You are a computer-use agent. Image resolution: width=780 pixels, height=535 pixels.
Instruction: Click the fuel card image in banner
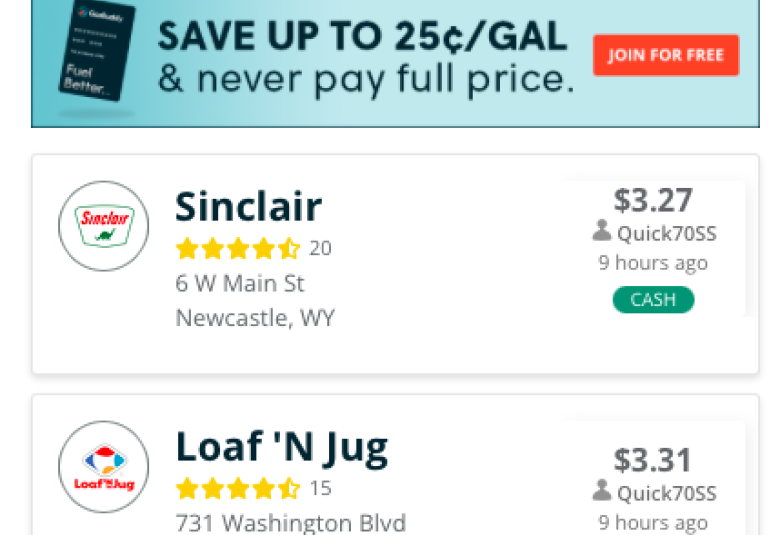click(97, 51)
